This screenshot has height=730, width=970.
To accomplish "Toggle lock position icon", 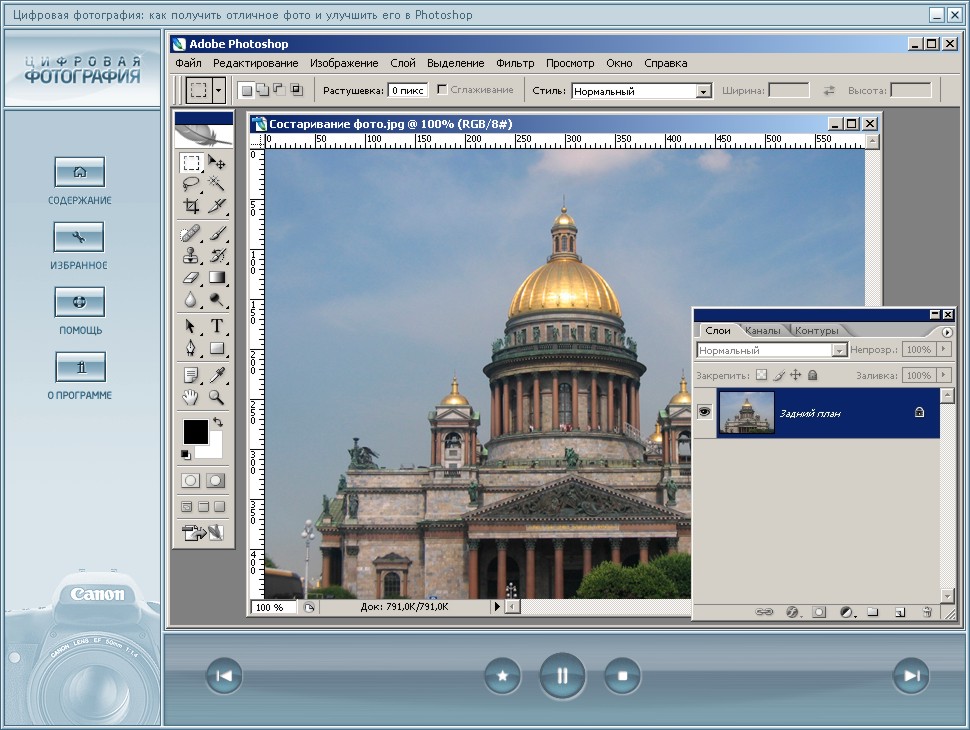I will 796,375.
